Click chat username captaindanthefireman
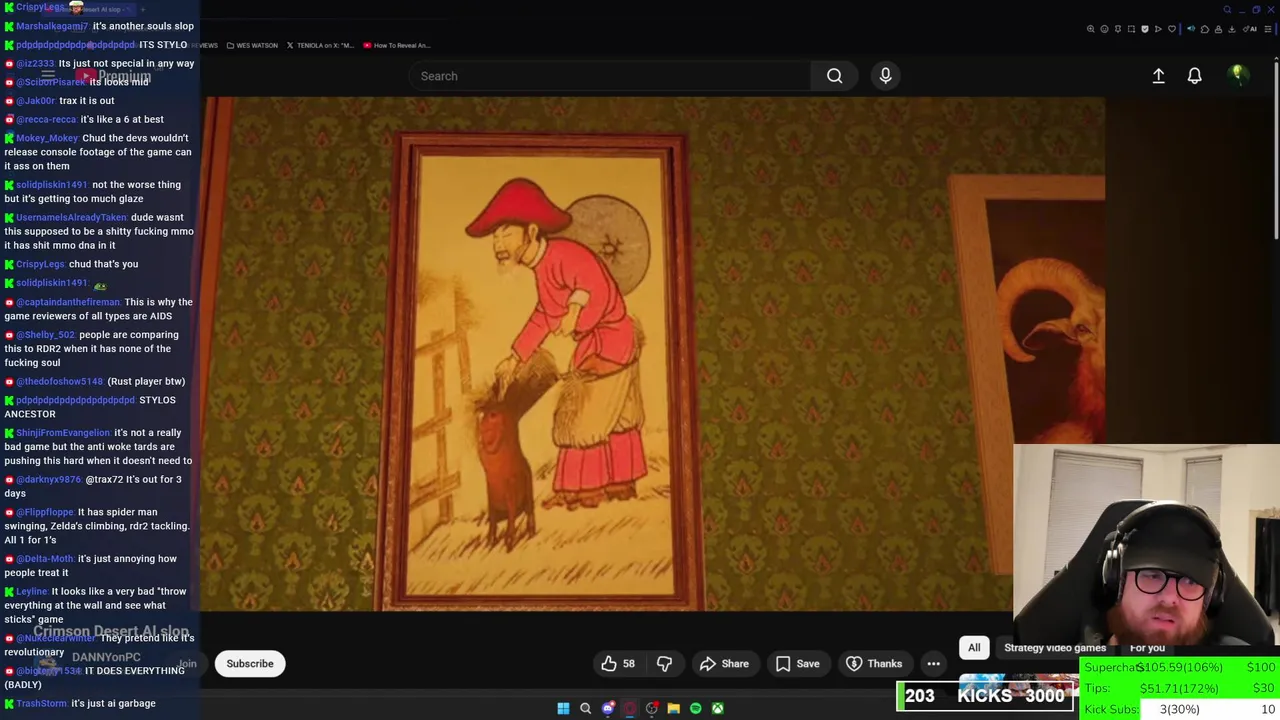This screenshot has width=1280, height=720. tap(68, 302)
